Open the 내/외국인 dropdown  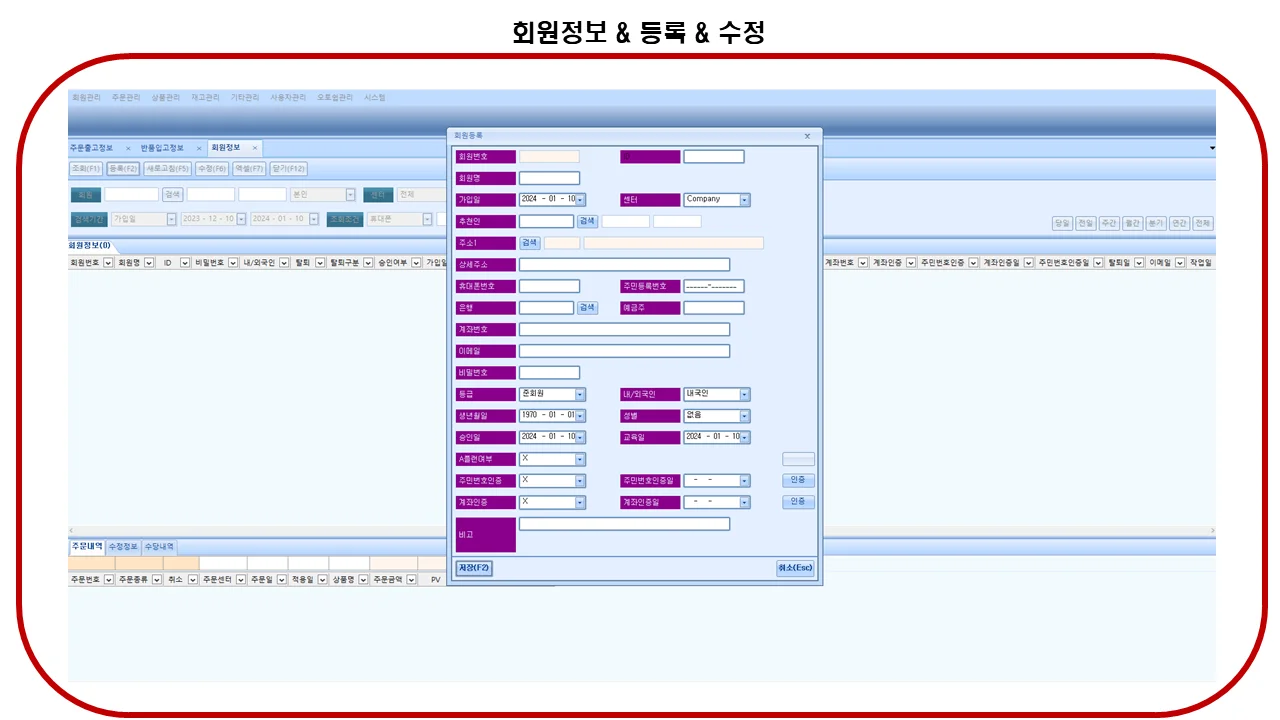point(745,395)
